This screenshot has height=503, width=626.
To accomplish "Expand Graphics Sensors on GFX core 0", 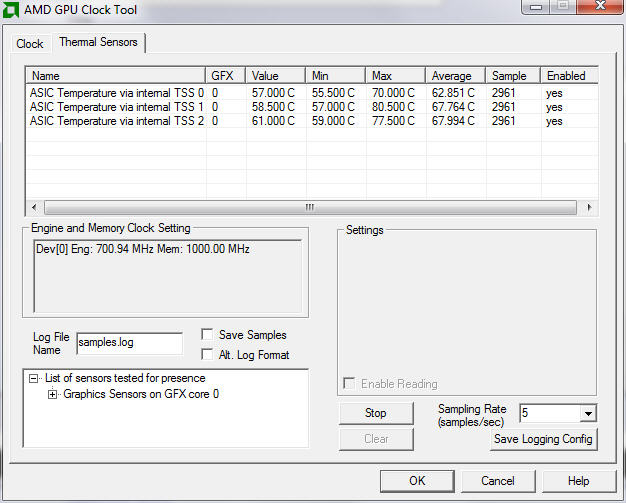I will (52, 394).
